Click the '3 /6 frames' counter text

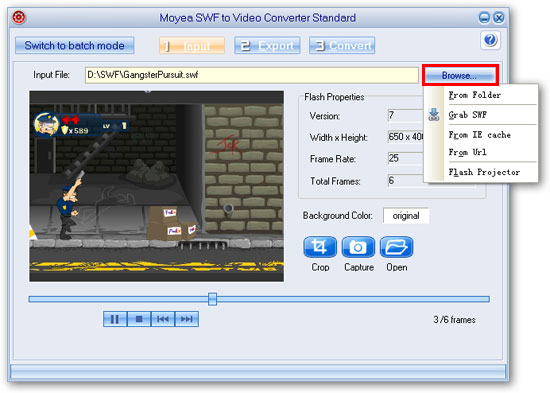pos(454,320)
